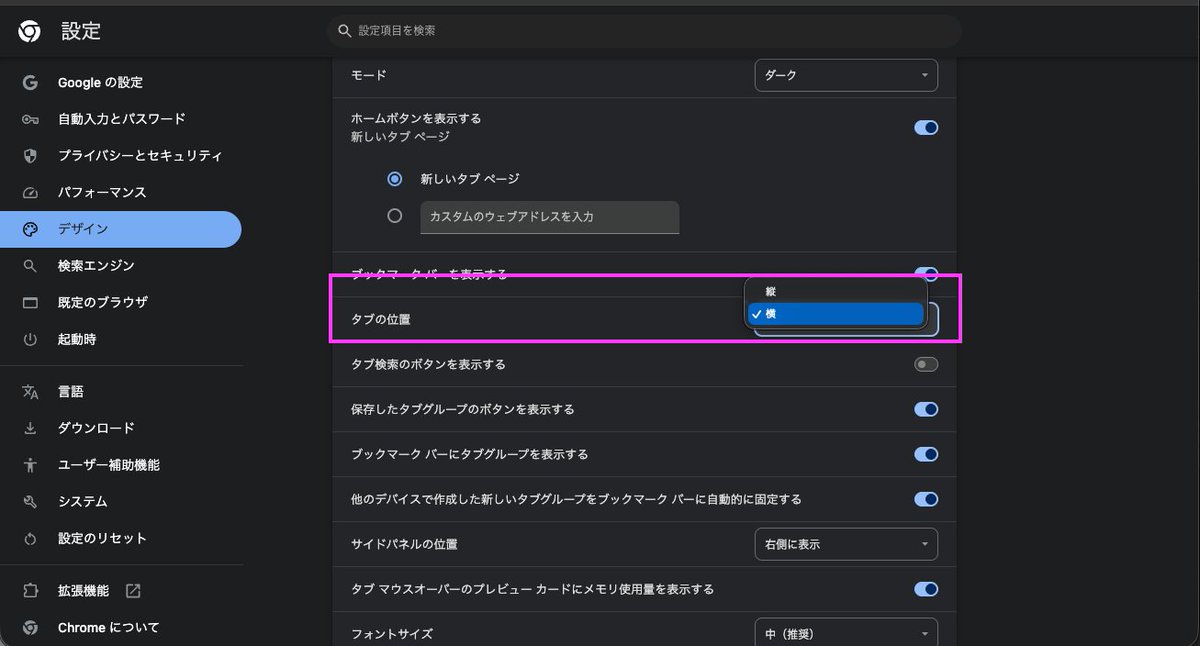Viewport: 1200px width, 646px height.
Task: Toggle ブックマーク バーにタブグループを表示する
Action: pyautogui.click(x=926, y=454)
